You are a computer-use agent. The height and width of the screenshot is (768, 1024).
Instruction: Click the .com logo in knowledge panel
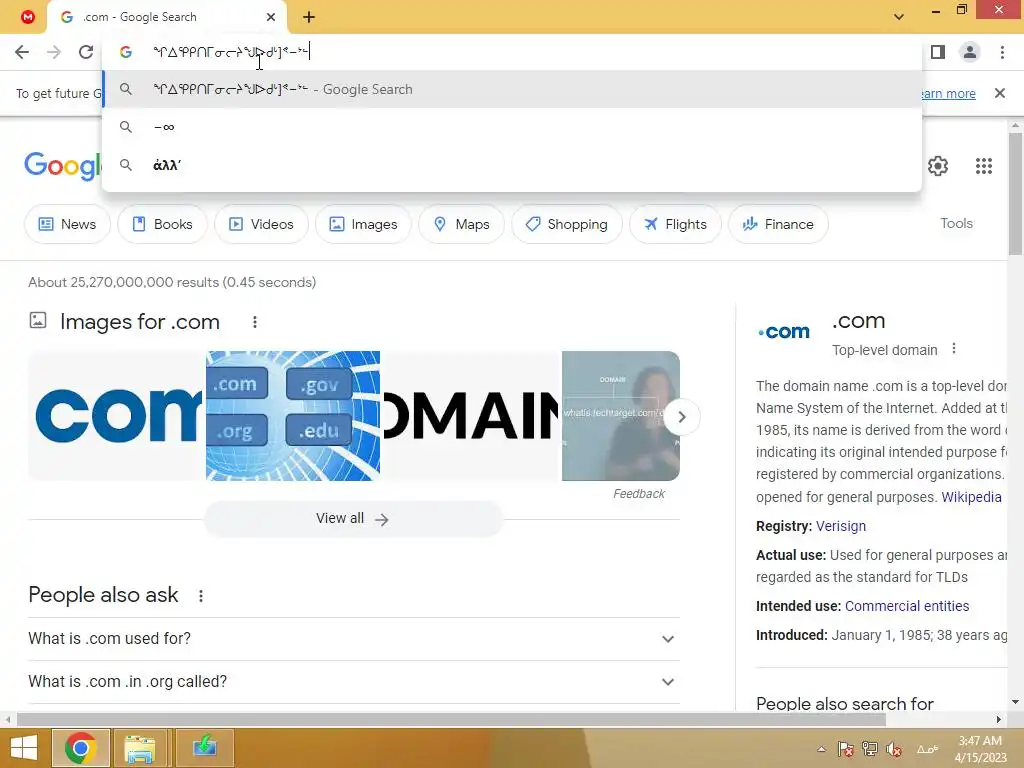point(784,332)
